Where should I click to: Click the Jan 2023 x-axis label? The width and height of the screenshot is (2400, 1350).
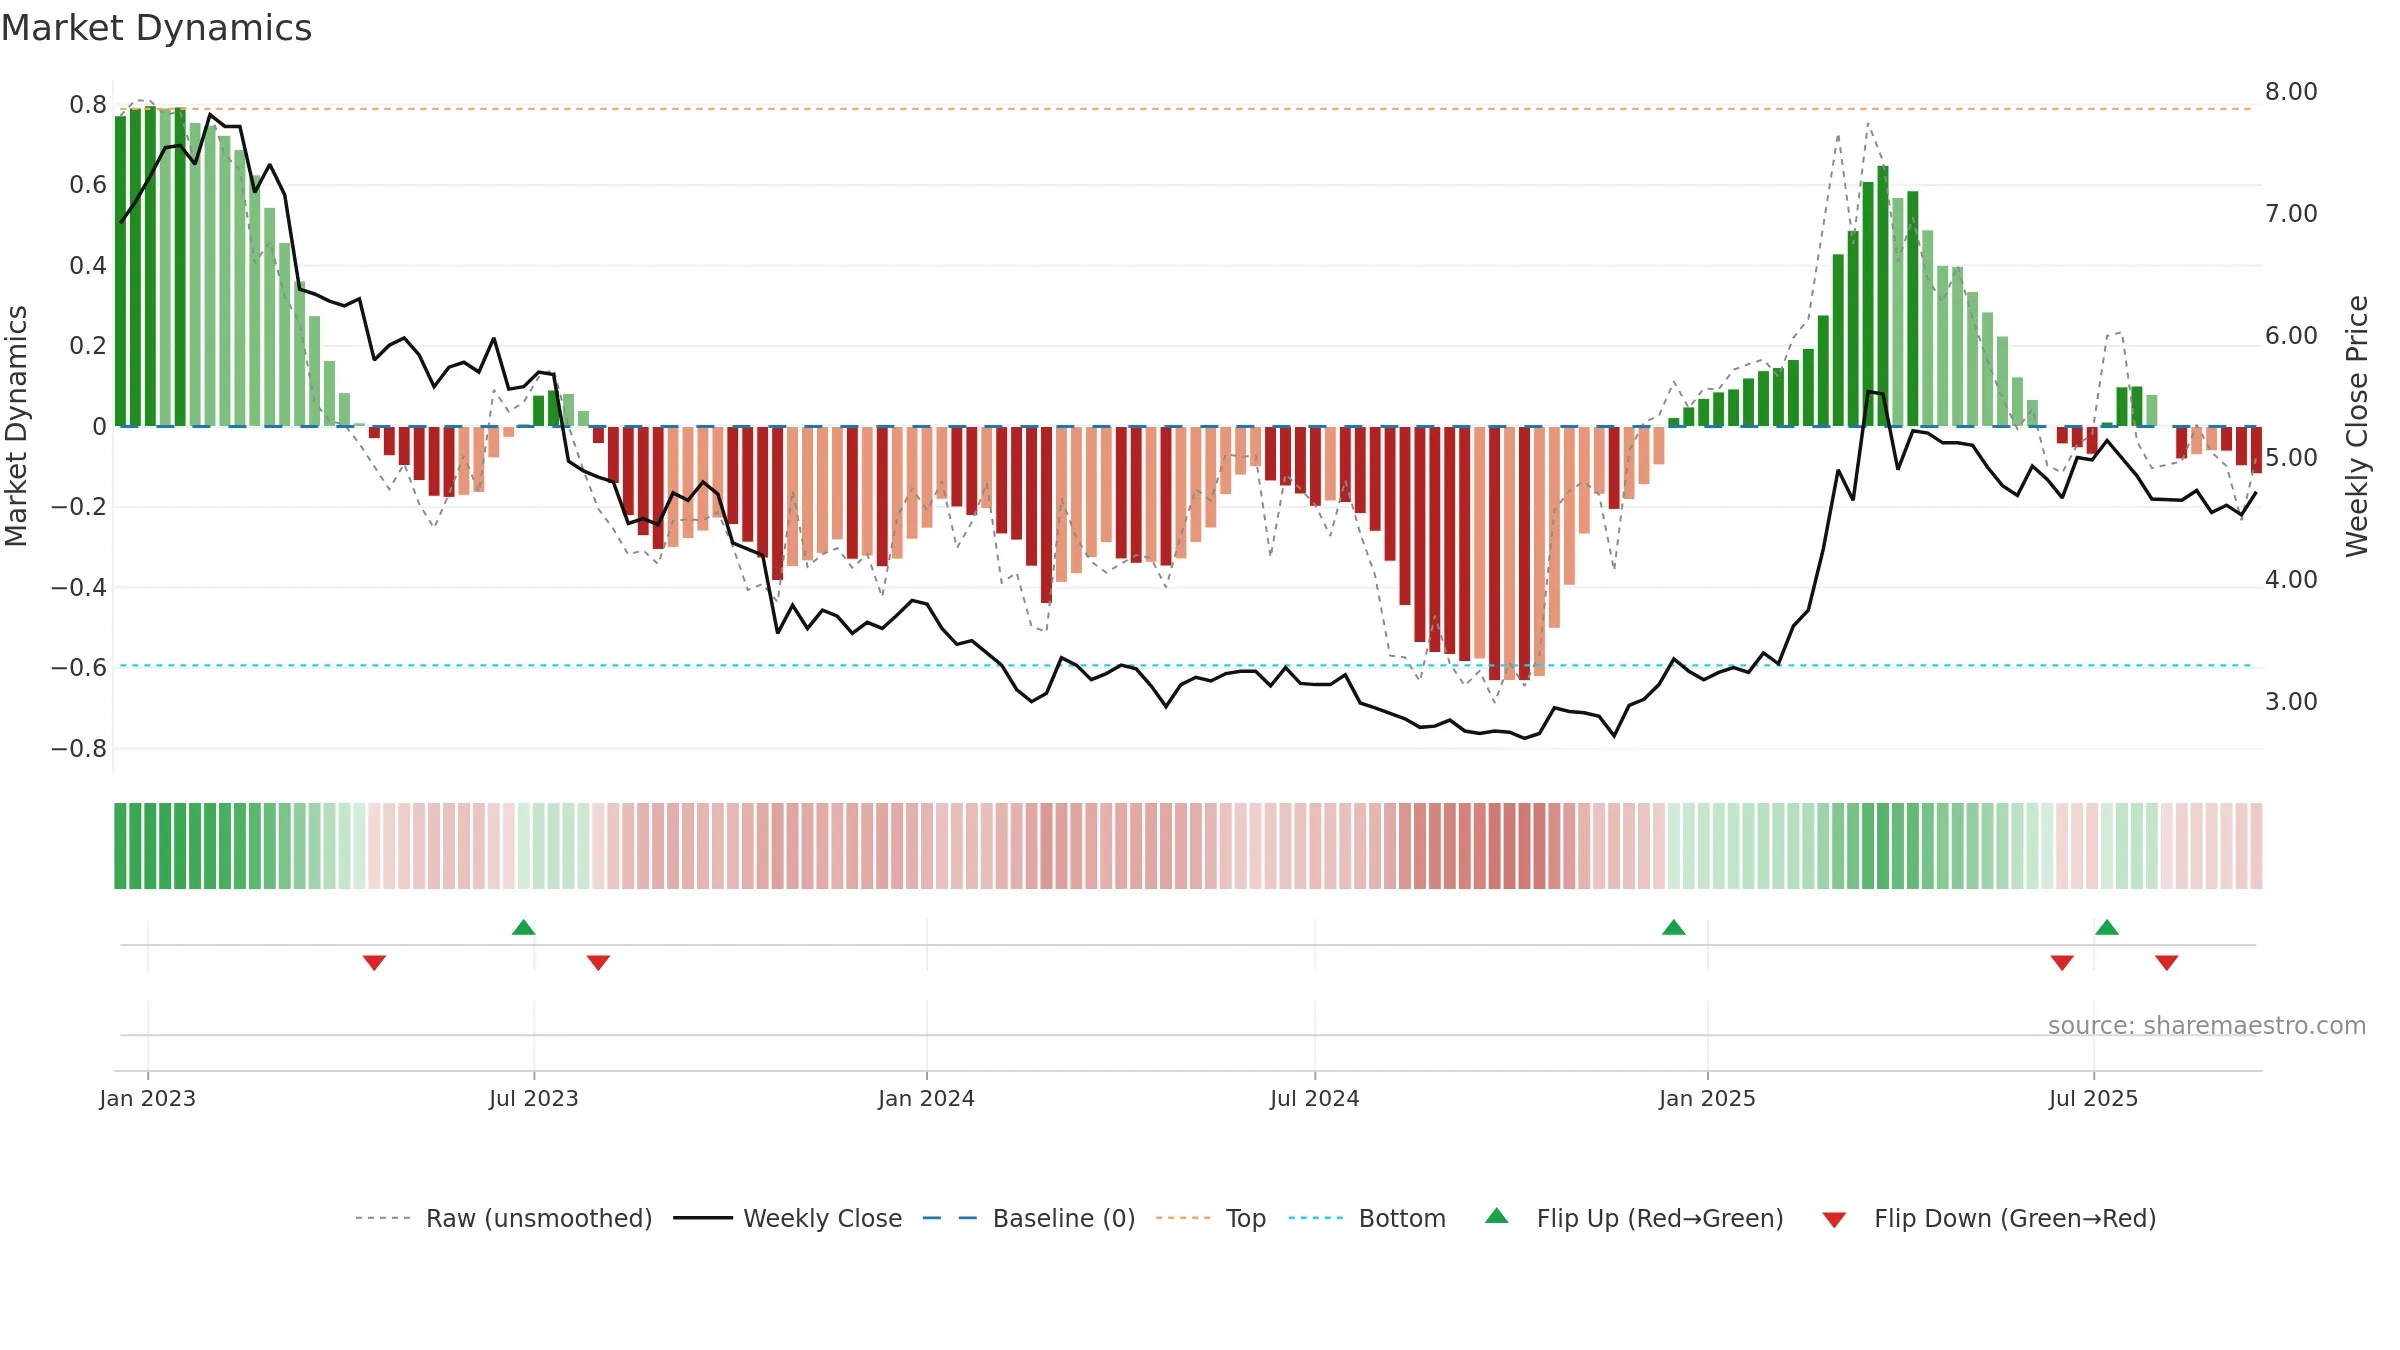coord(148,1098)
